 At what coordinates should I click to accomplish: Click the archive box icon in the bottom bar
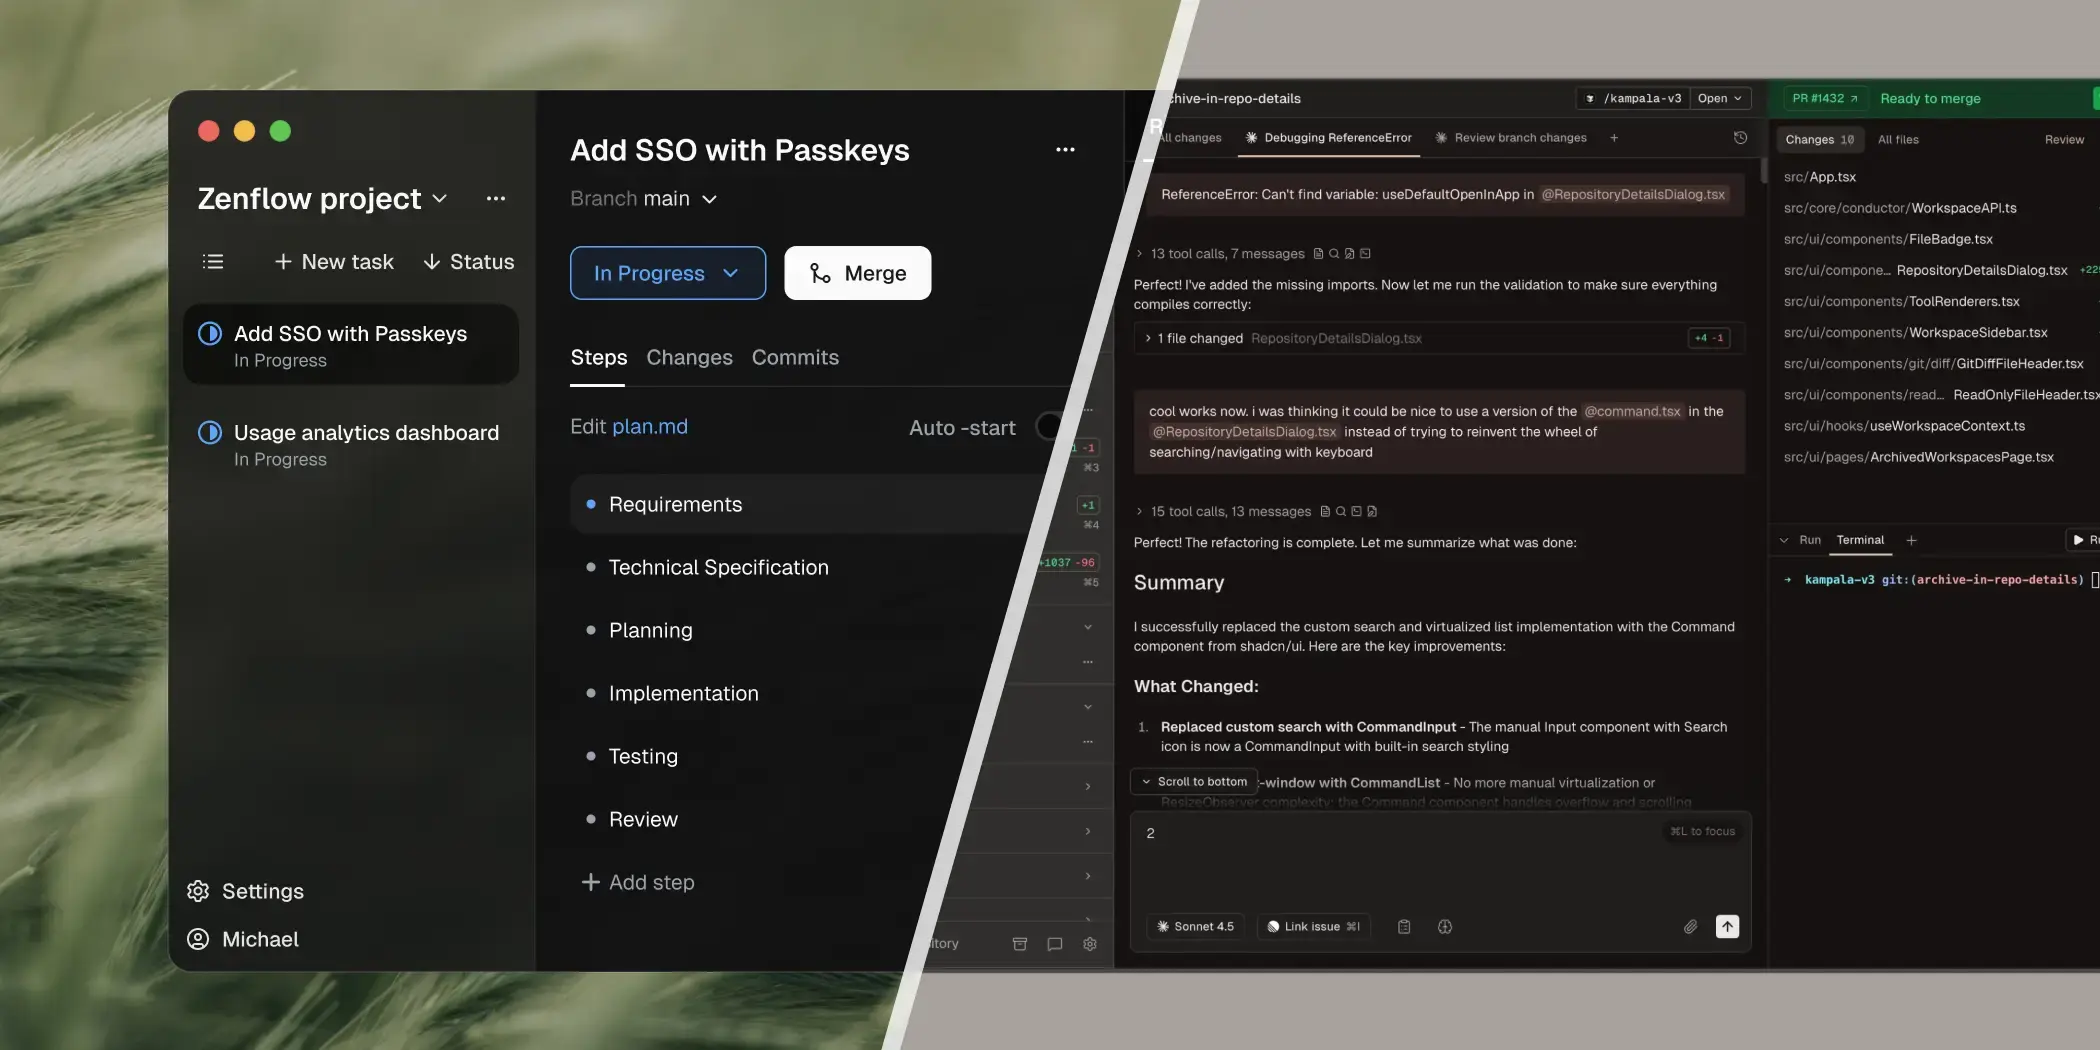(1020, 944)
